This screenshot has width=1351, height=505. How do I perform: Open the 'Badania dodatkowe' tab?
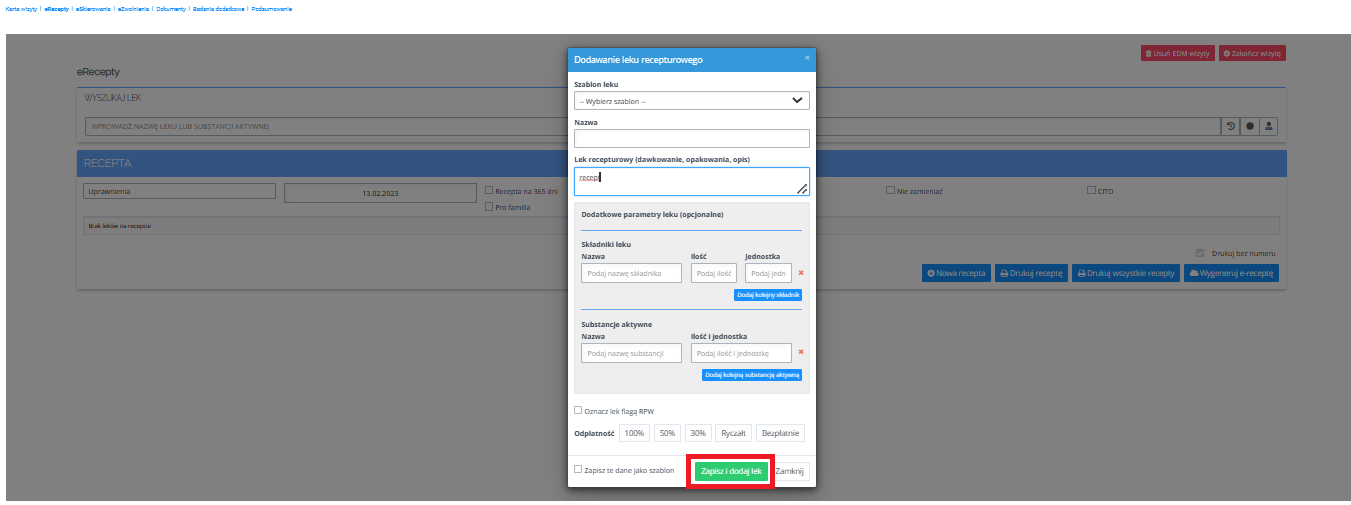point(218,8)
